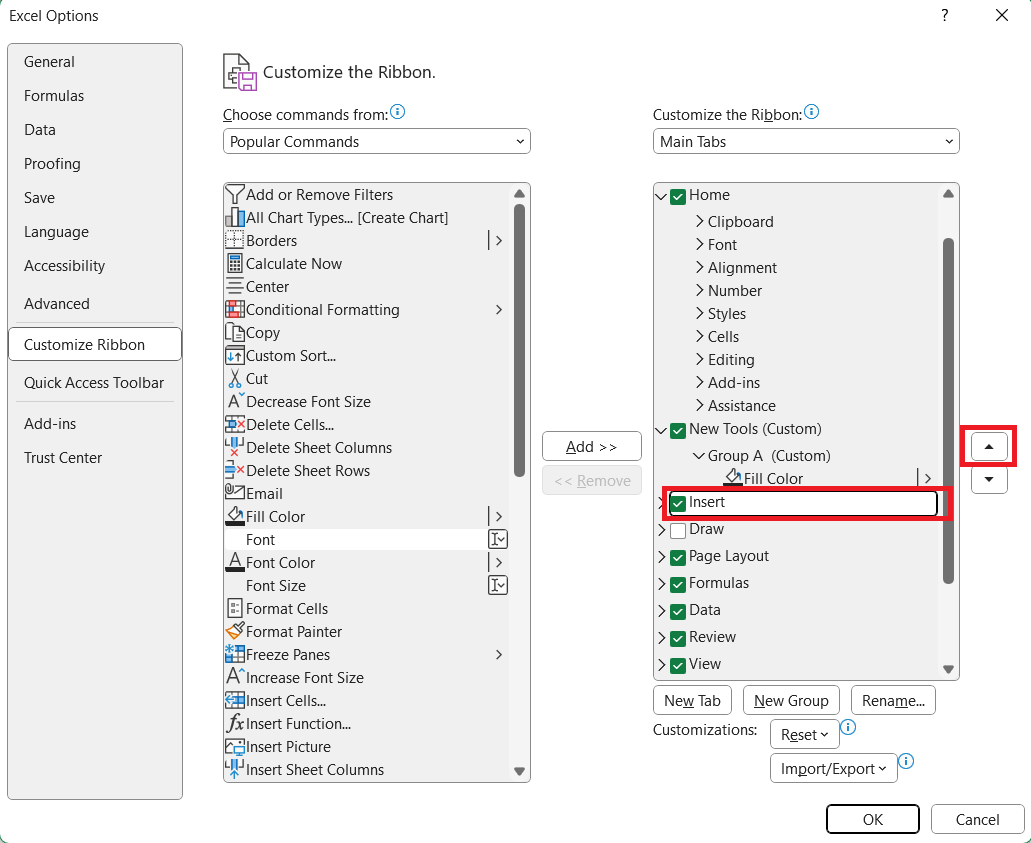The height and width of the screenshot is (843, 1031).
Task: Click the Insert Picture icon
Action: click(x=235, y=747)
